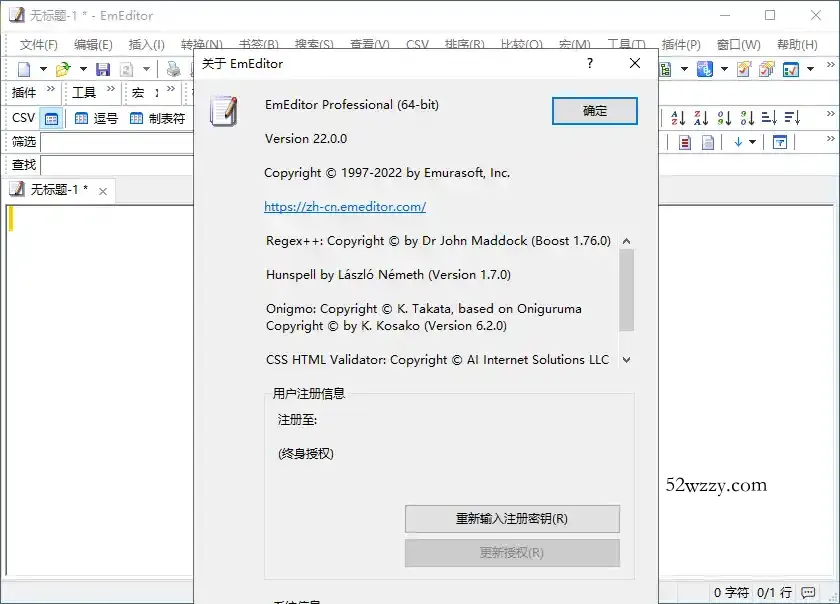Viewport: 840px width, 604px height.
Task: Click 重新输入注册密钥(R) button
Action: pos(512,519)
